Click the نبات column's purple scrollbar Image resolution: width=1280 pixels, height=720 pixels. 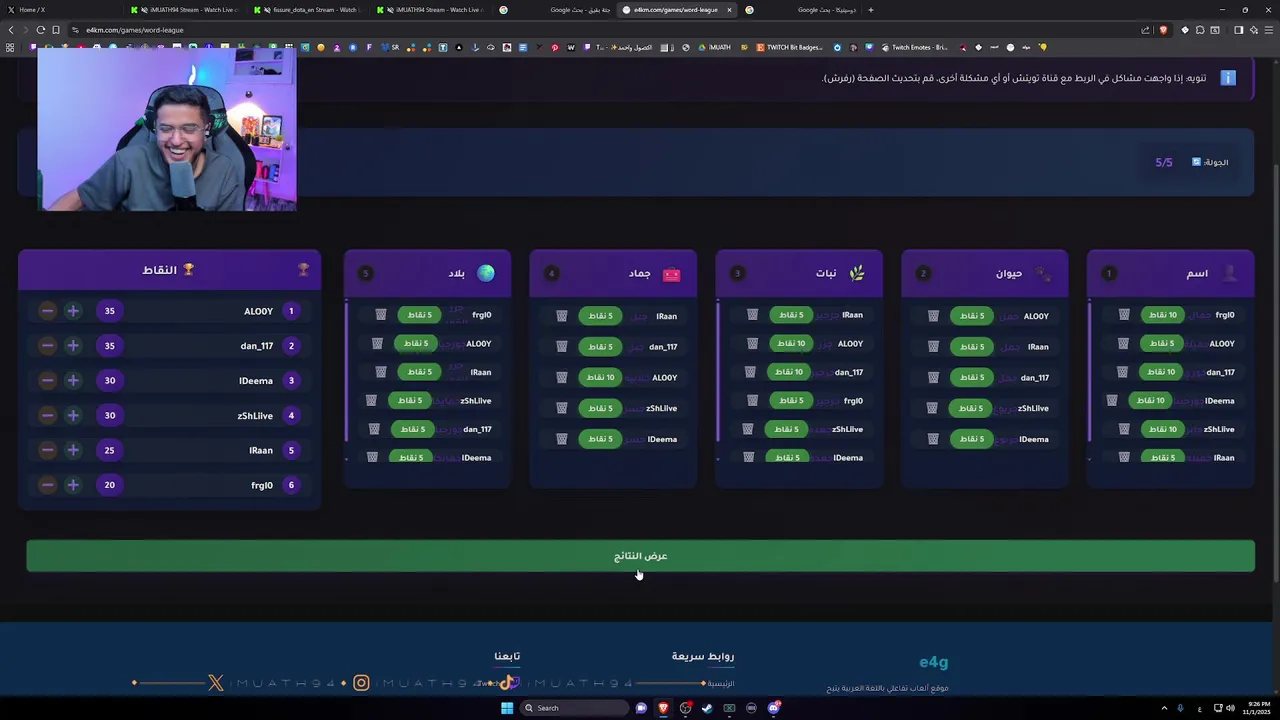tap(718, 370)
